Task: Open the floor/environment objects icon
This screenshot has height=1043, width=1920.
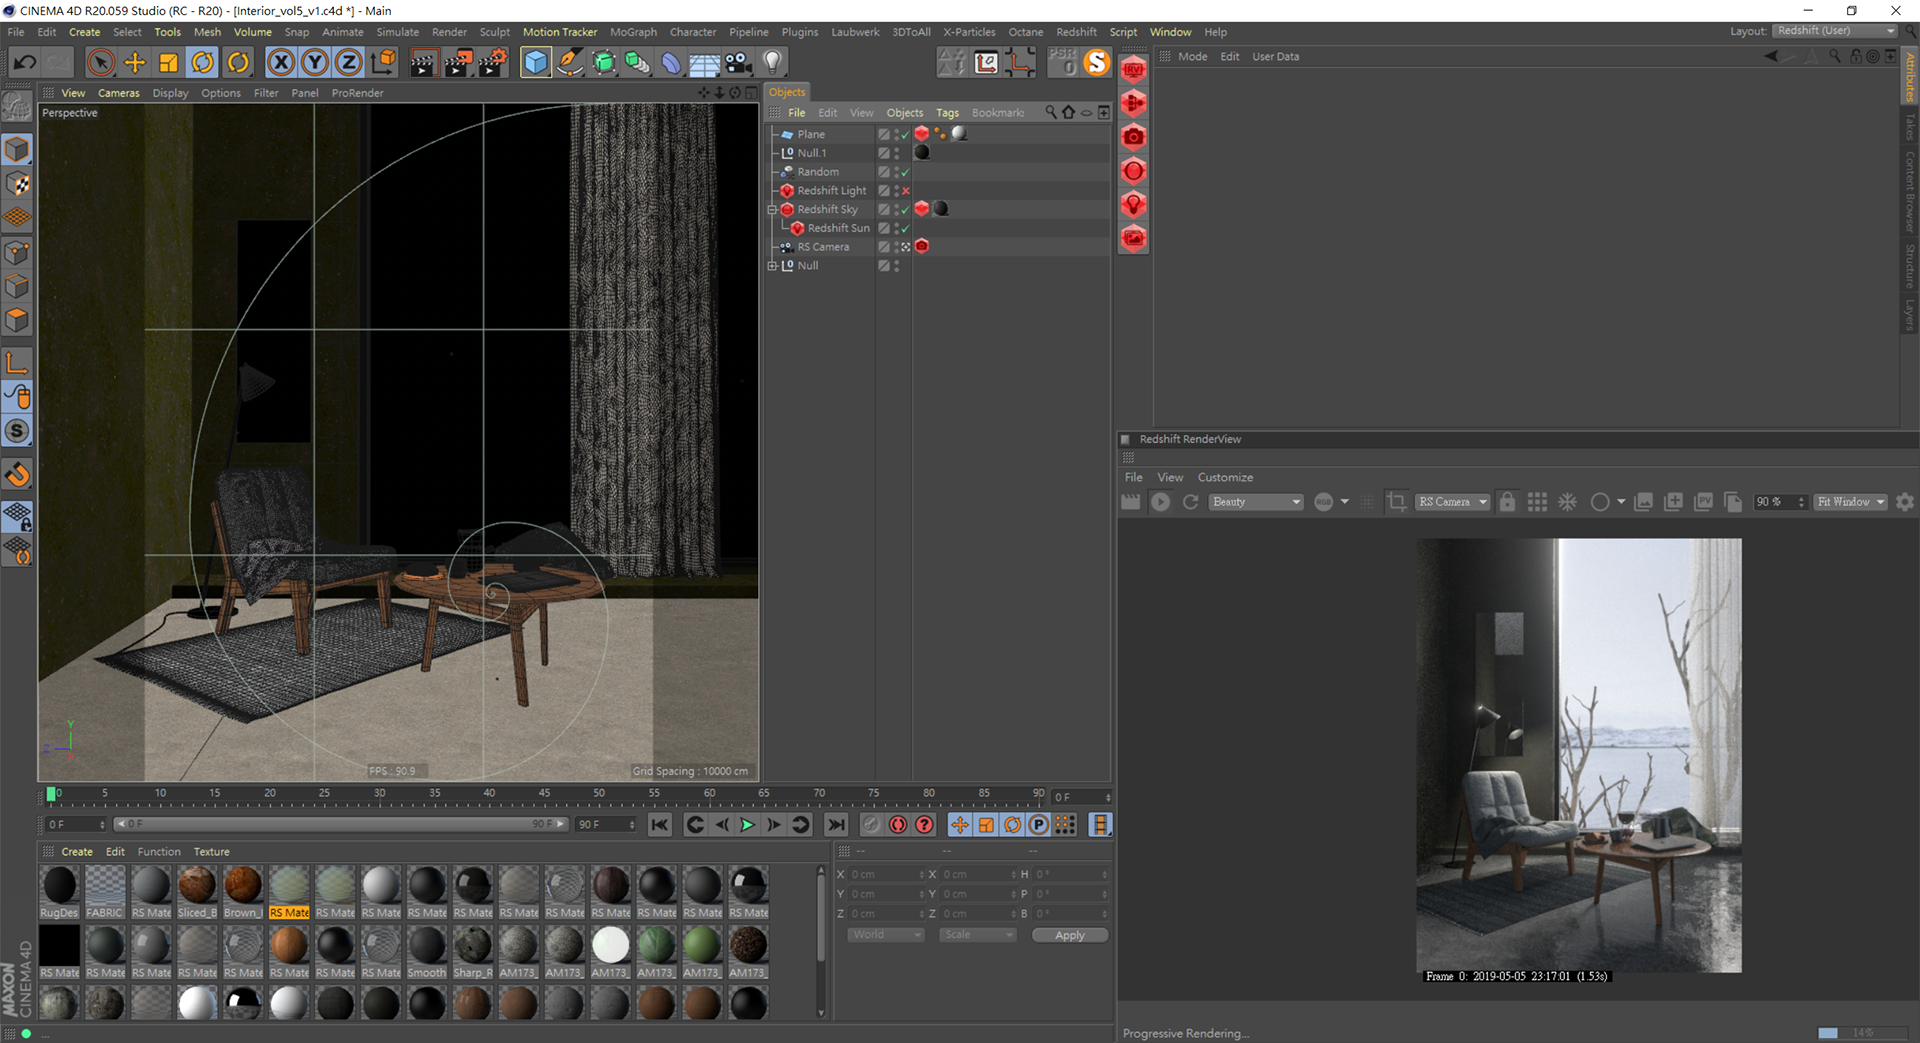Action: click(704, 62)
